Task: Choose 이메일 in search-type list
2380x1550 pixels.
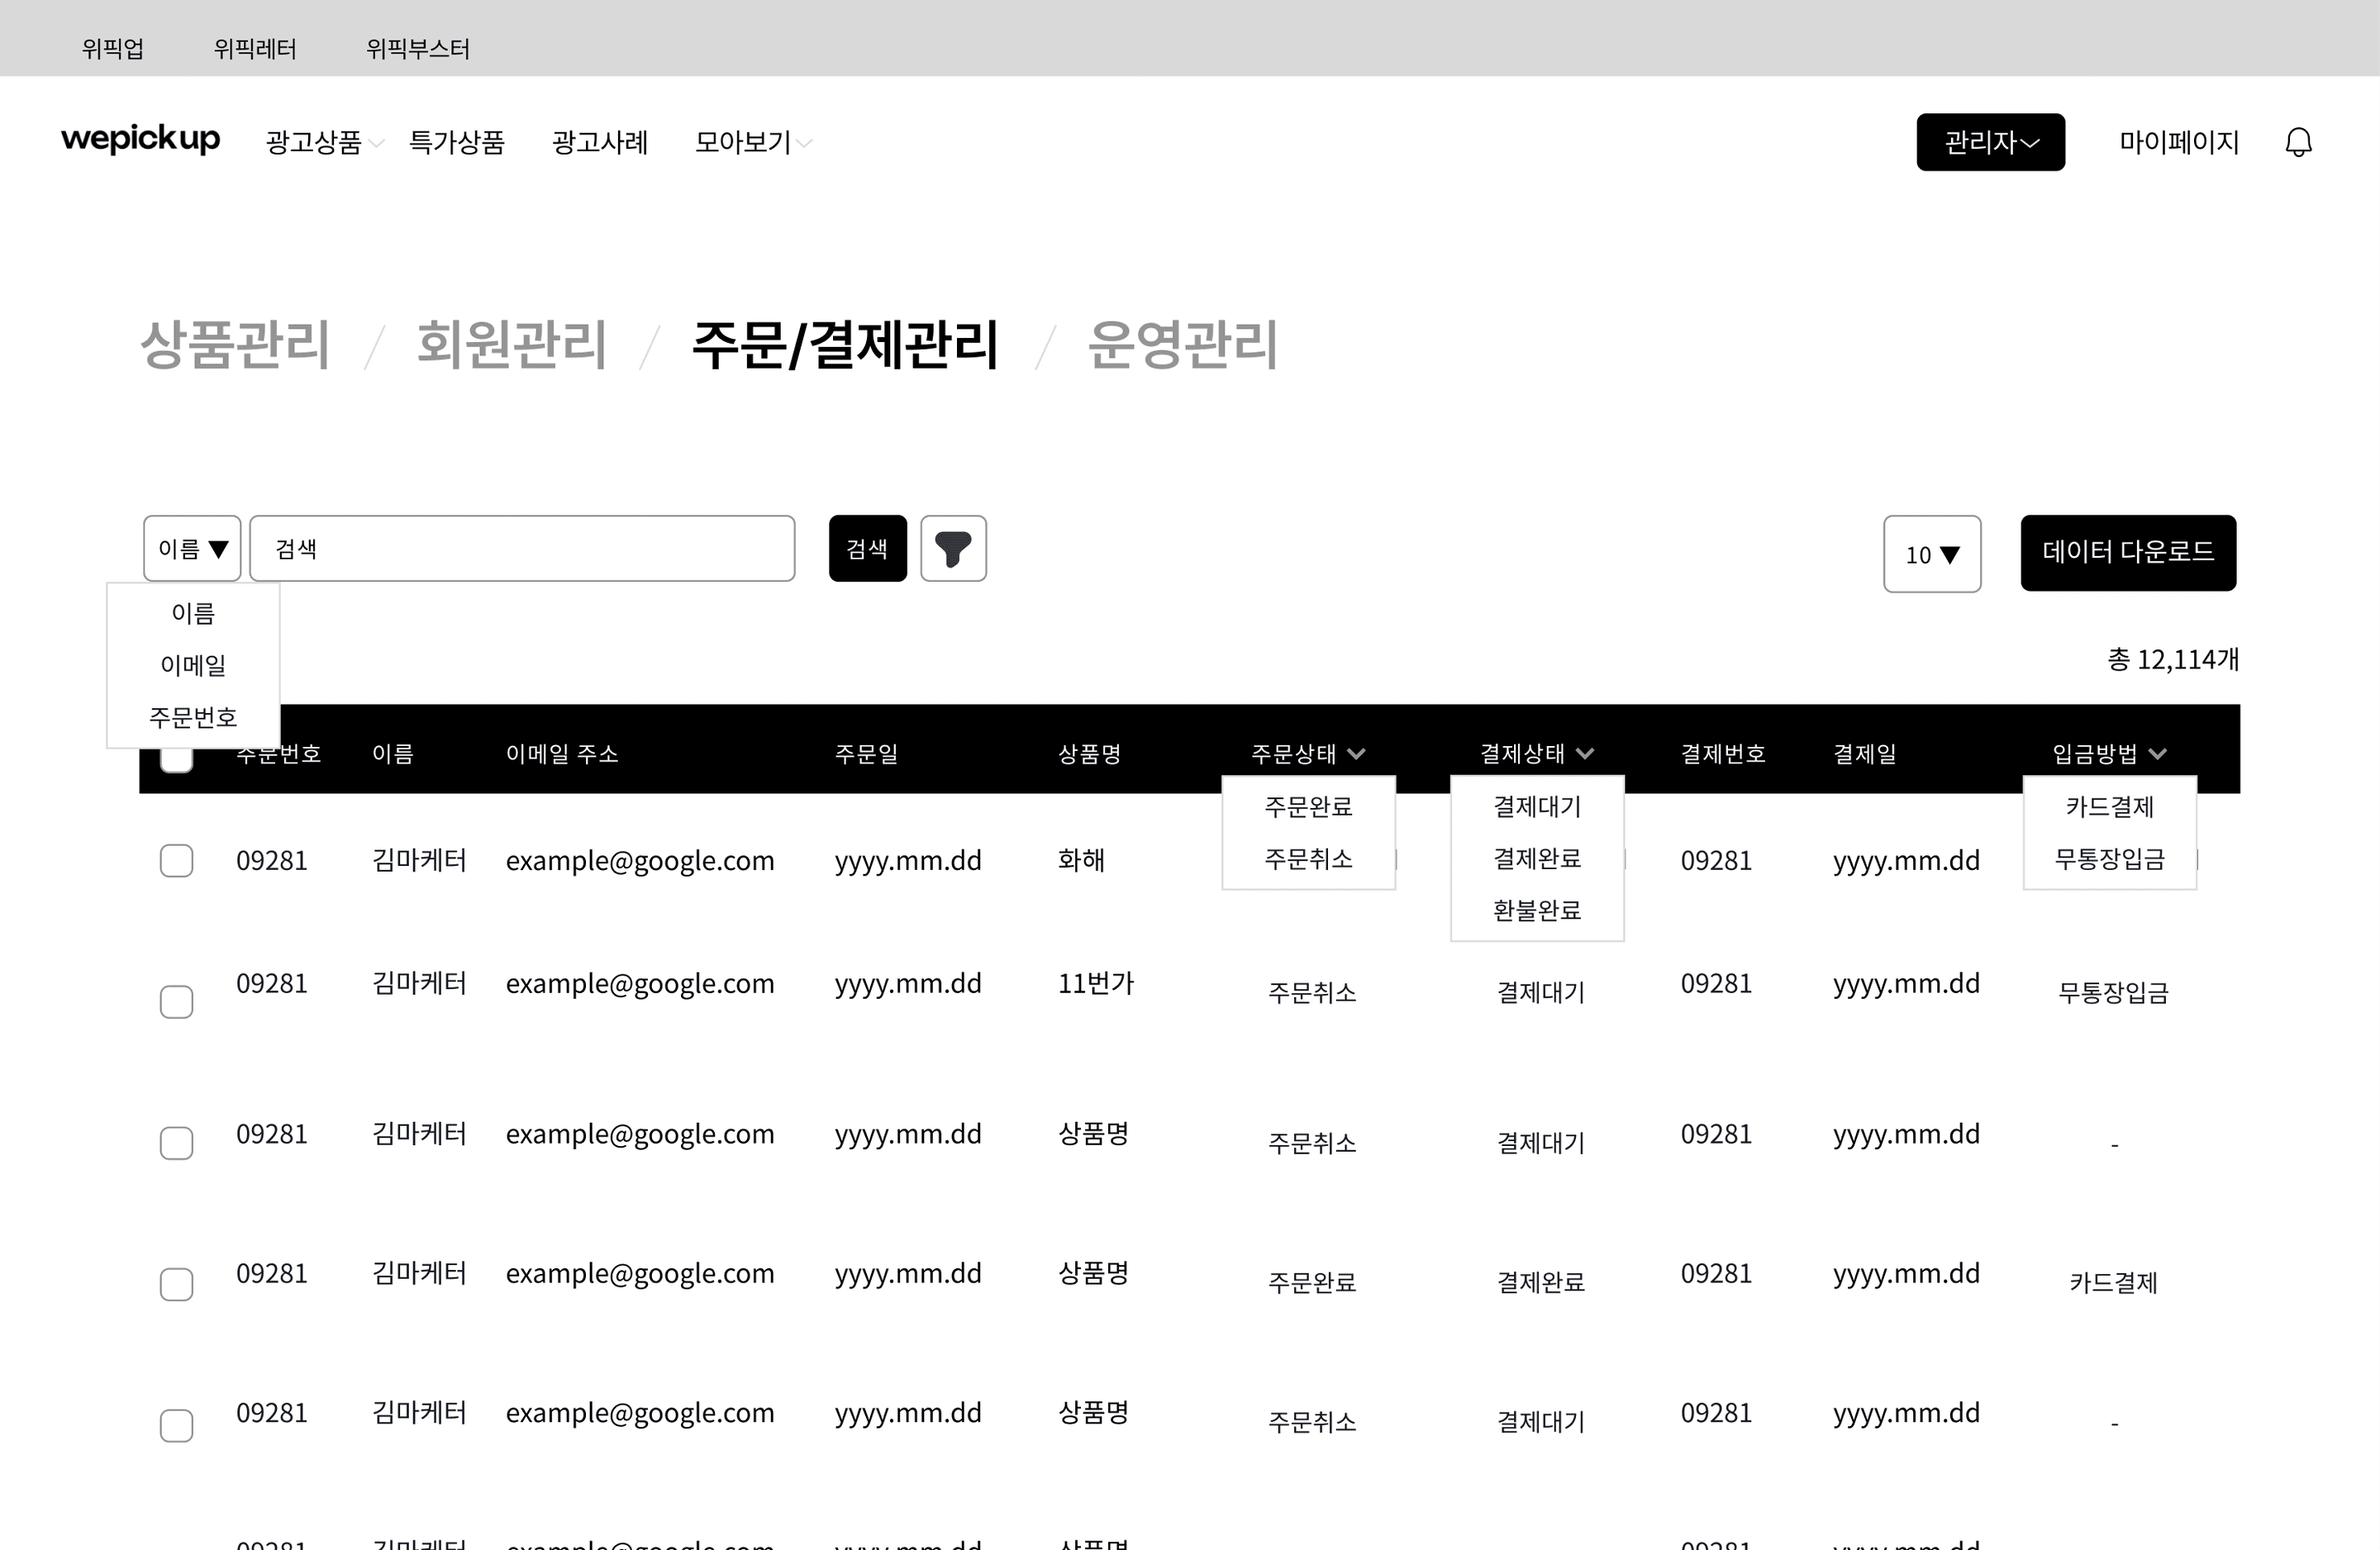Action: click(x=193, y=665)
